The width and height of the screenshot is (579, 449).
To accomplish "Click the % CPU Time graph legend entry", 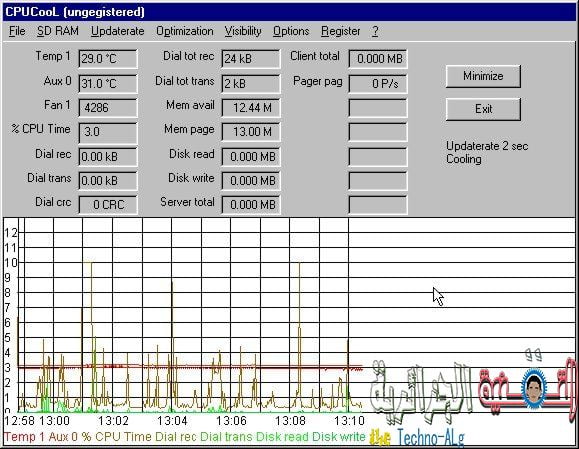I will (117, 437).
